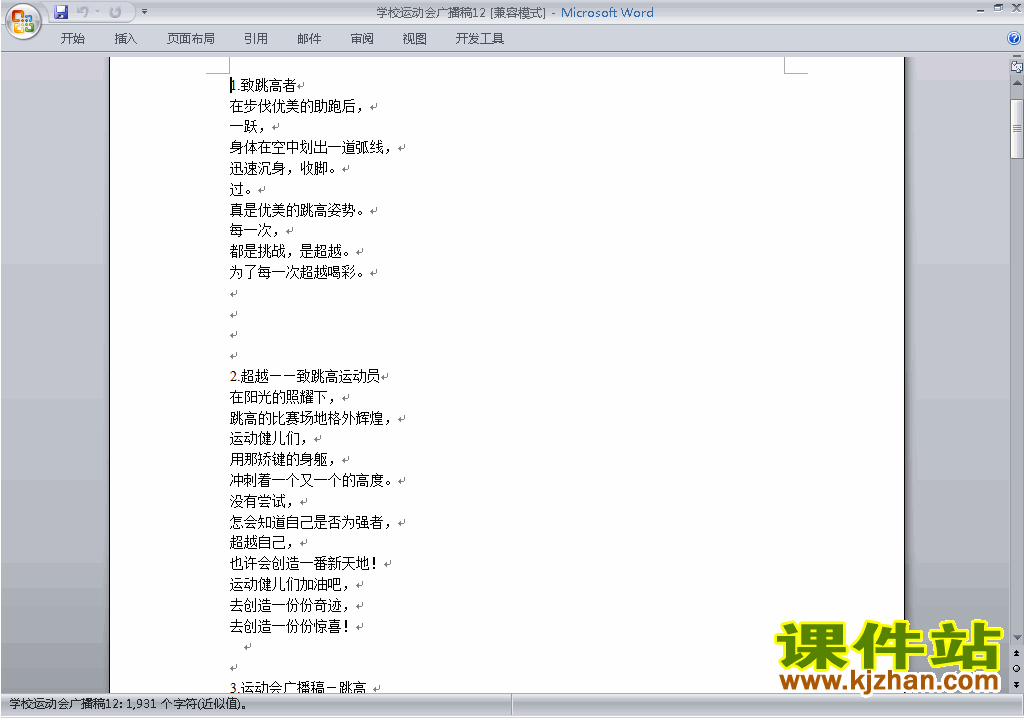Click the line 过。
Viewport: 1024px width, 718px height.
click(240, 189)
